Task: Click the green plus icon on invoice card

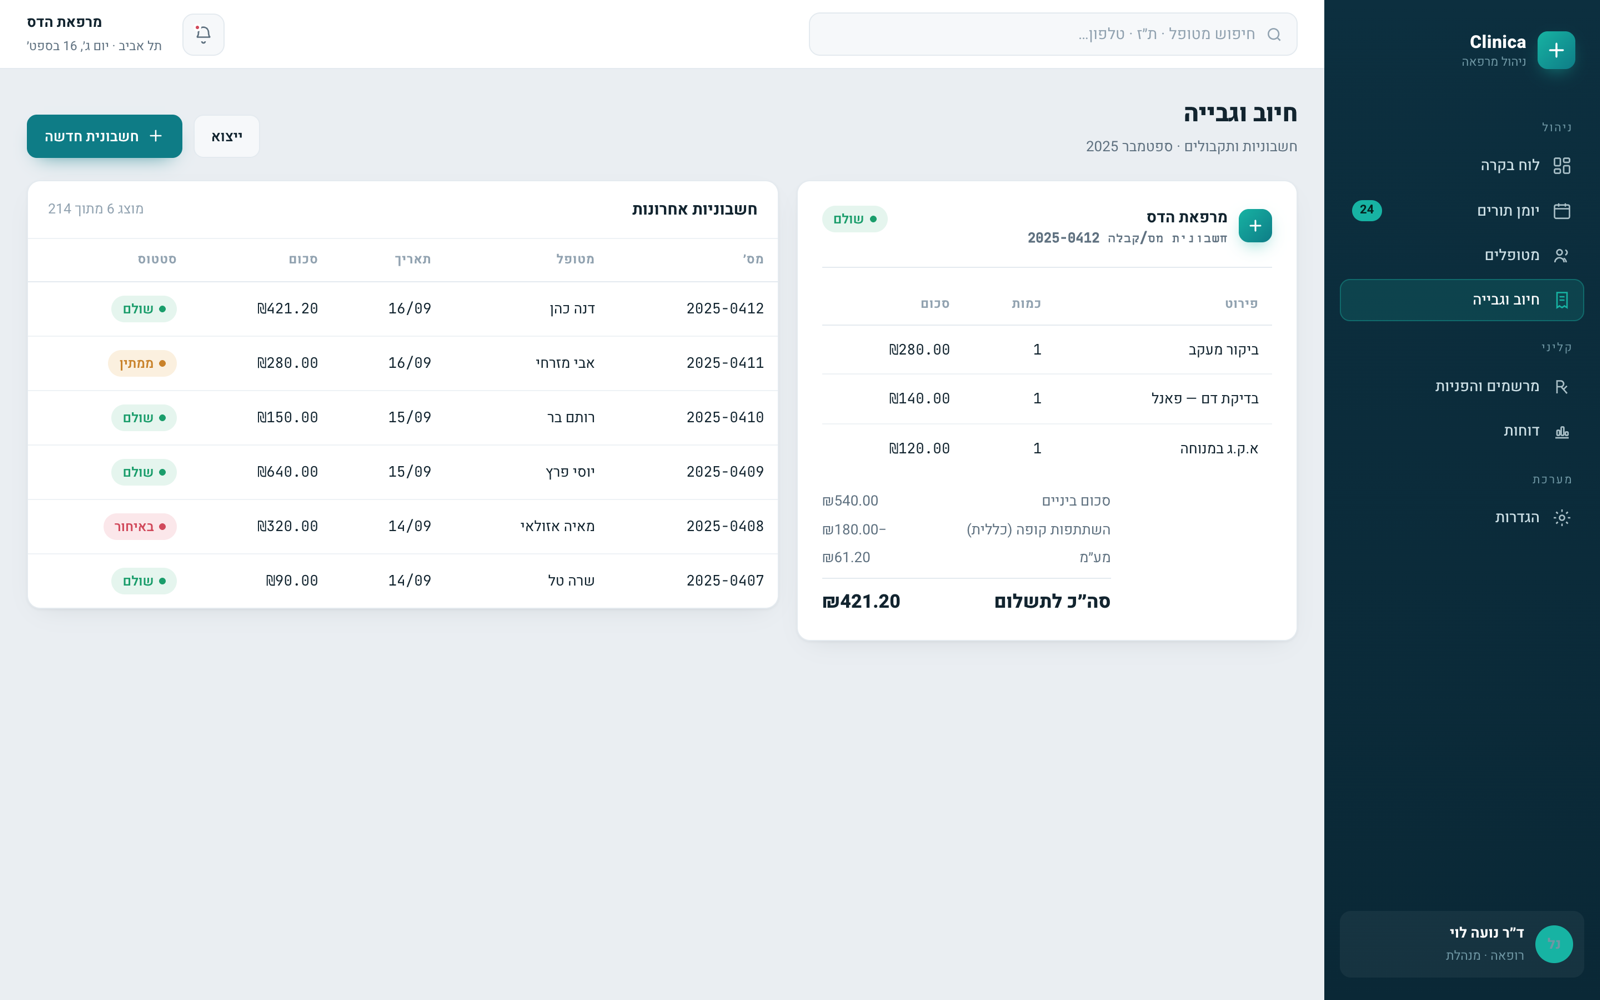Action: 1255,226
